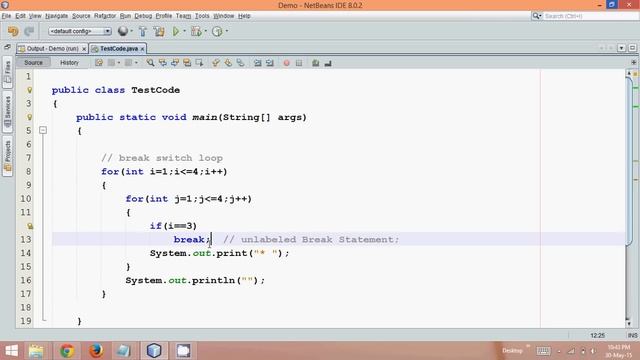Open the default config combo box
The image size is (640, 360).
click(x=80, y=31)
